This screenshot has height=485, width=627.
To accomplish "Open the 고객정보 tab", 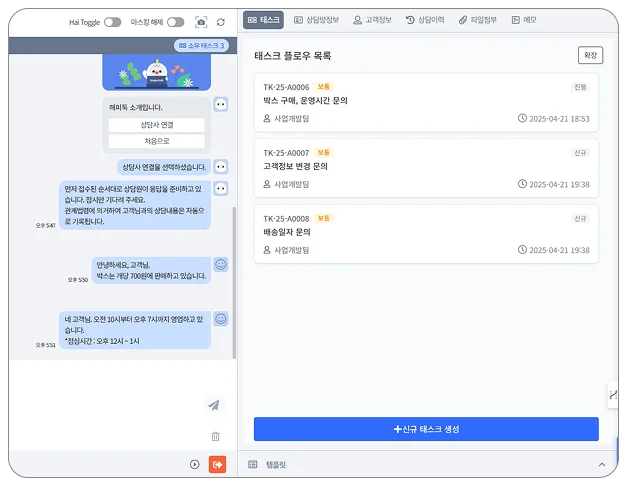I will (x=372, y=20).
